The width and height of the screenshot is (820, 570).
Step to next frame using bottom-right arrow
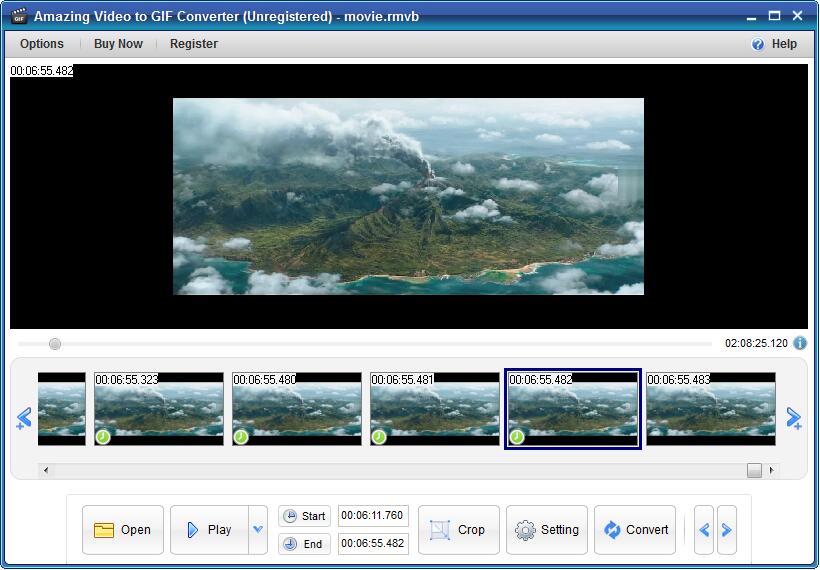pyautogui.click(x=727, y=530)
